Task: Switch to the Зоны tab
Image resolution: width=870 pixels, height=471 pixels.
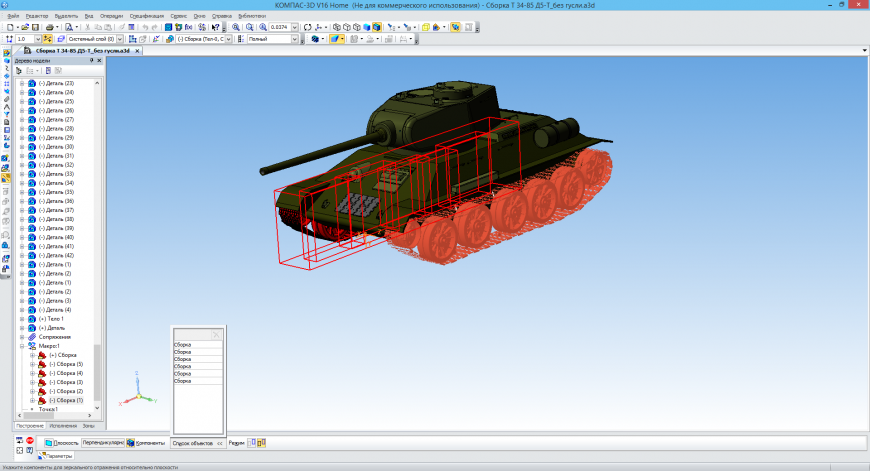Action: click(x=89, y=426)
